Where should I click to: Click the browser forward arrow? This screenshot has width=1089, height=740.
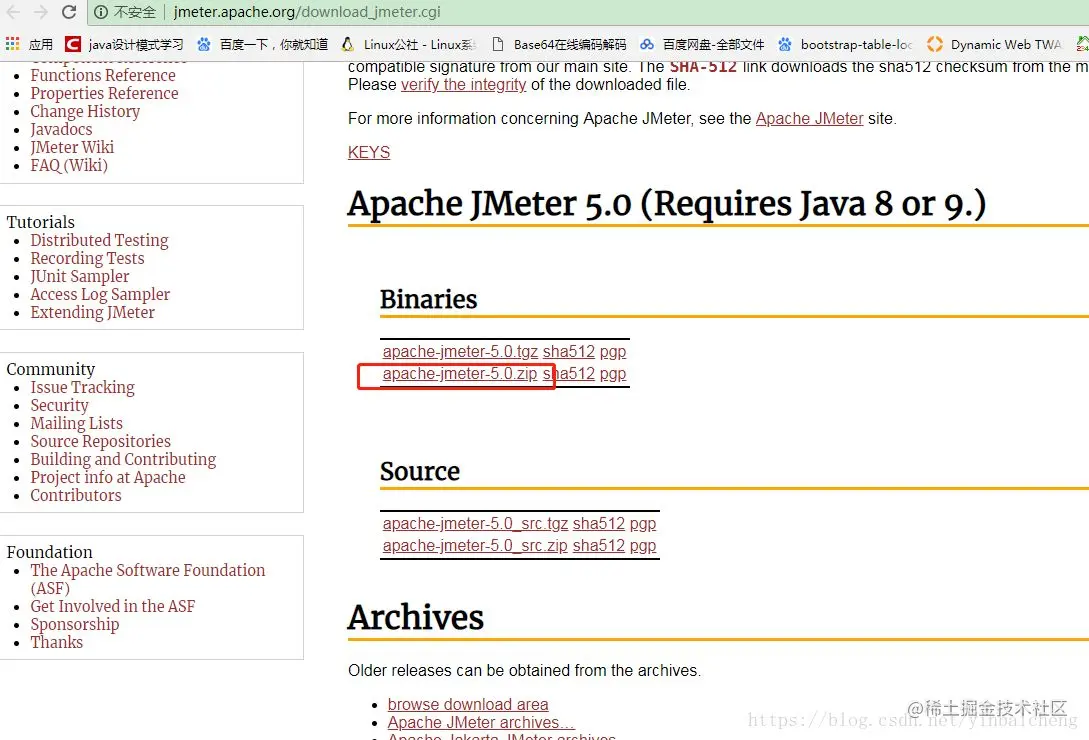click(40, 12)
